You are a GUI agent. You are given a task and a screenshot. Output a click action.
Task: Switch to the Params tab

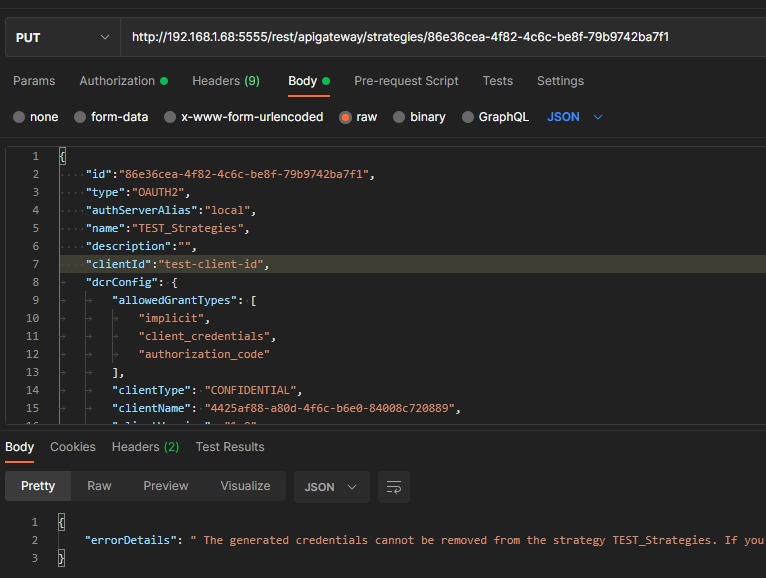[34, 81]
